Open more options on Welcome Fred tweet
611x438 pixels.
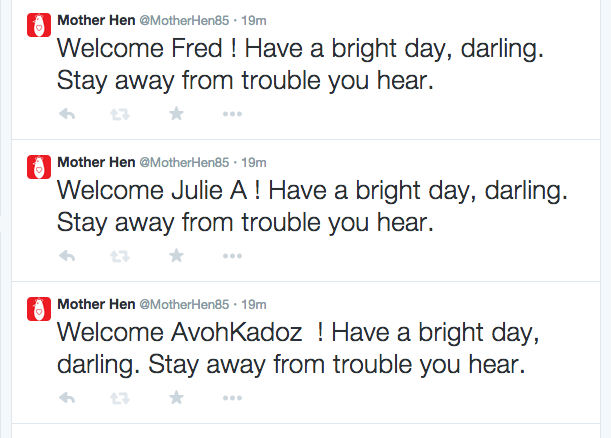pos(232,114)
